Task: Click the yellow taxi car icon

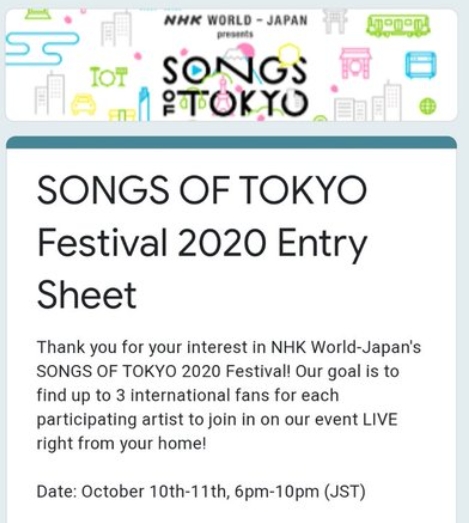Action: pos(83,104)
